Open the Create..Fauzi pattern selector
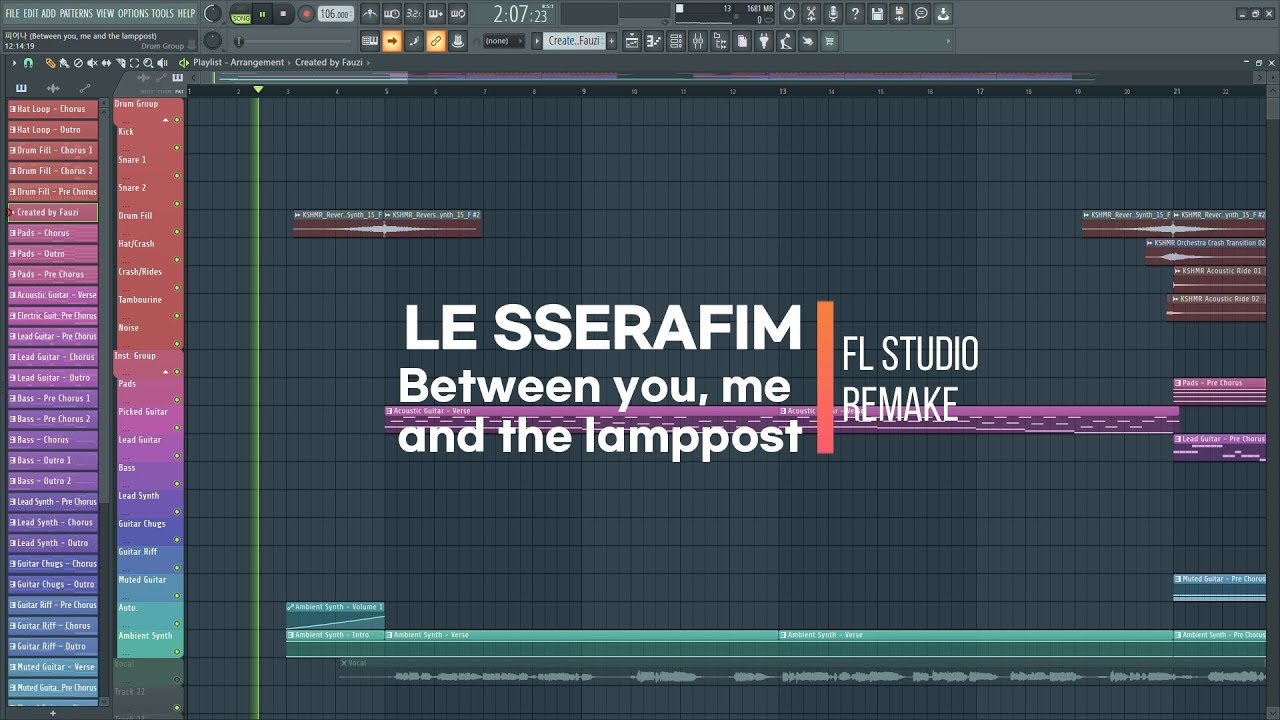This screenshot has height=720, width=1280. [x=575, y=41]
